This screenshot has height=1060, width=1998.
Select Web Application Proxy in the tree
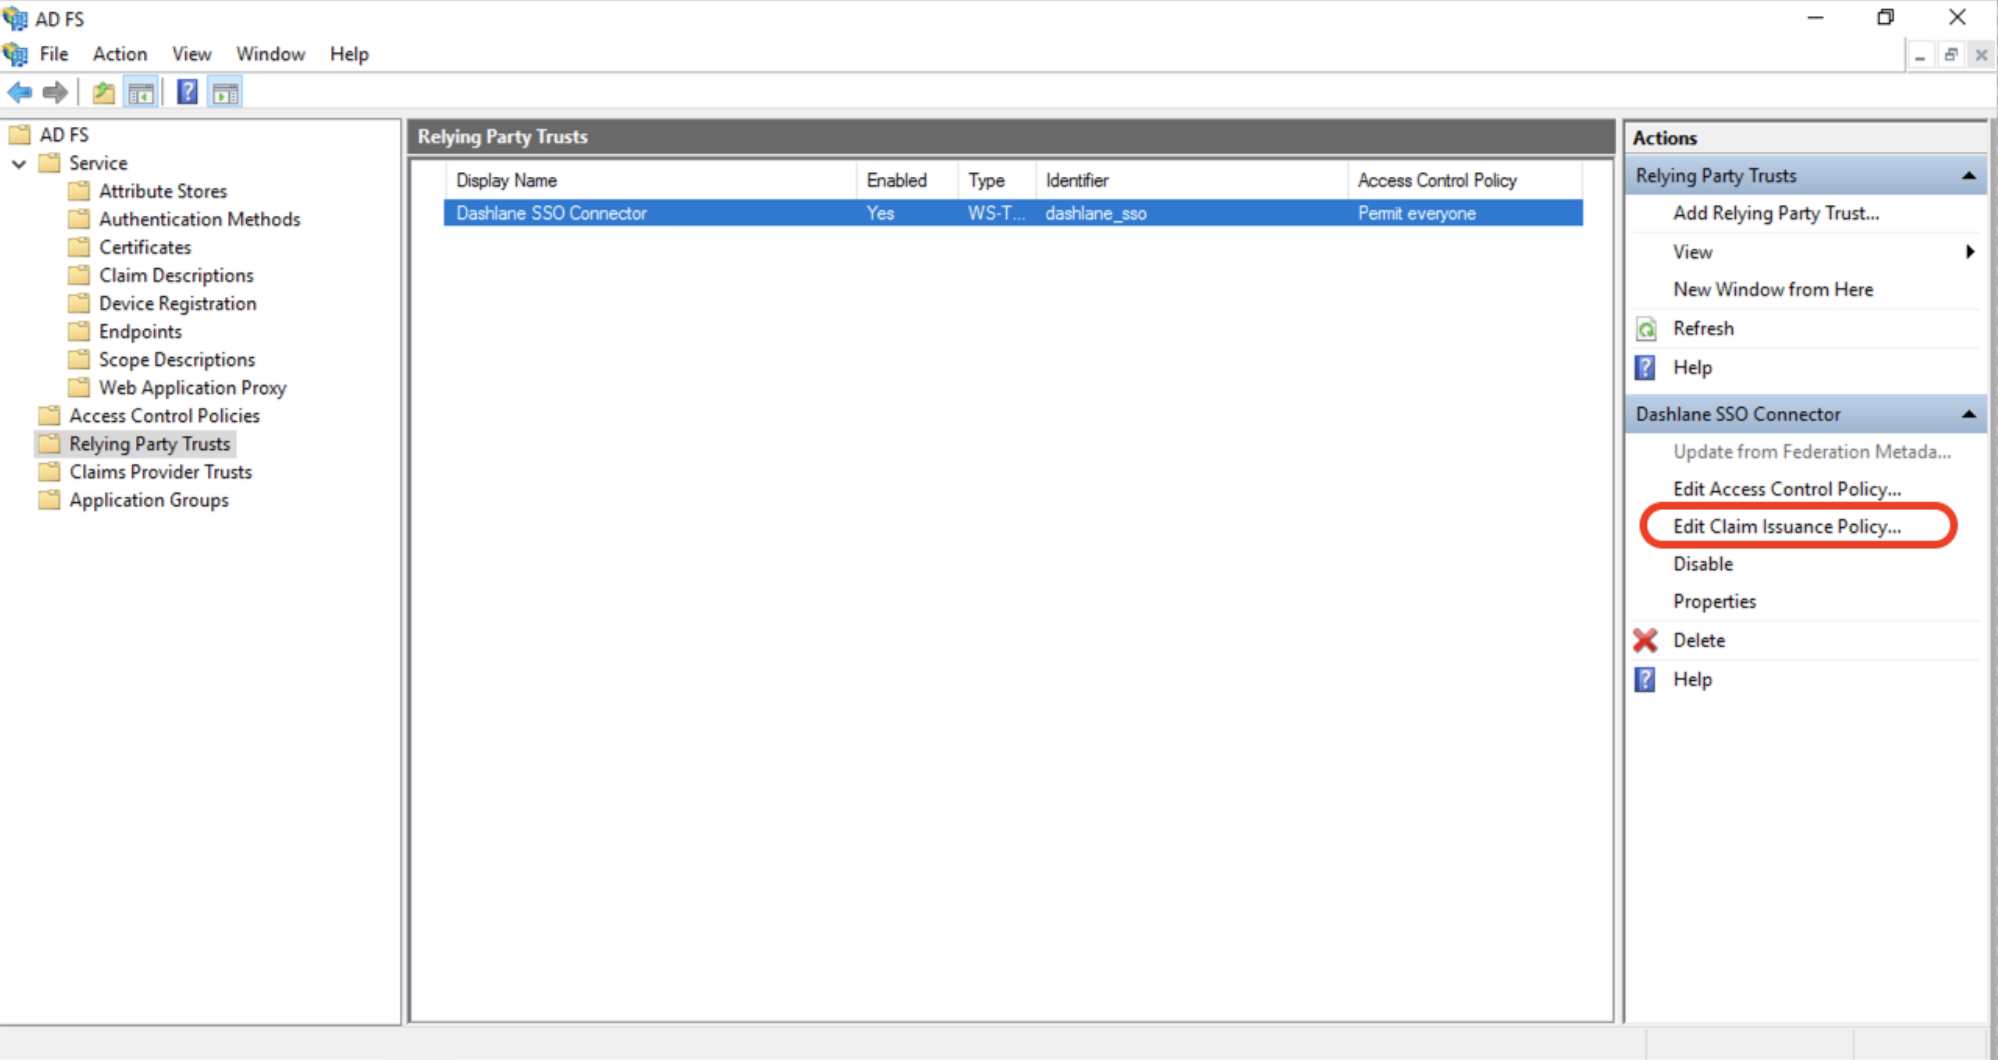coord(192,387)
